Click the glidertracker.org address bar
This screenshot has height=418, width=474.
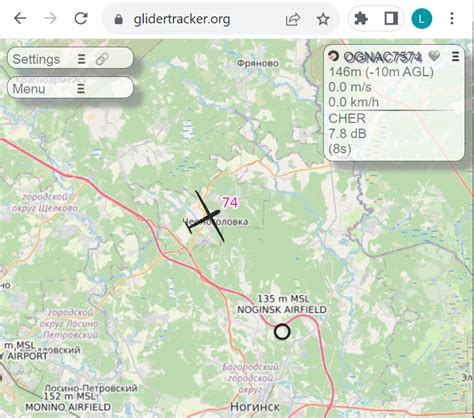[182, 19]
